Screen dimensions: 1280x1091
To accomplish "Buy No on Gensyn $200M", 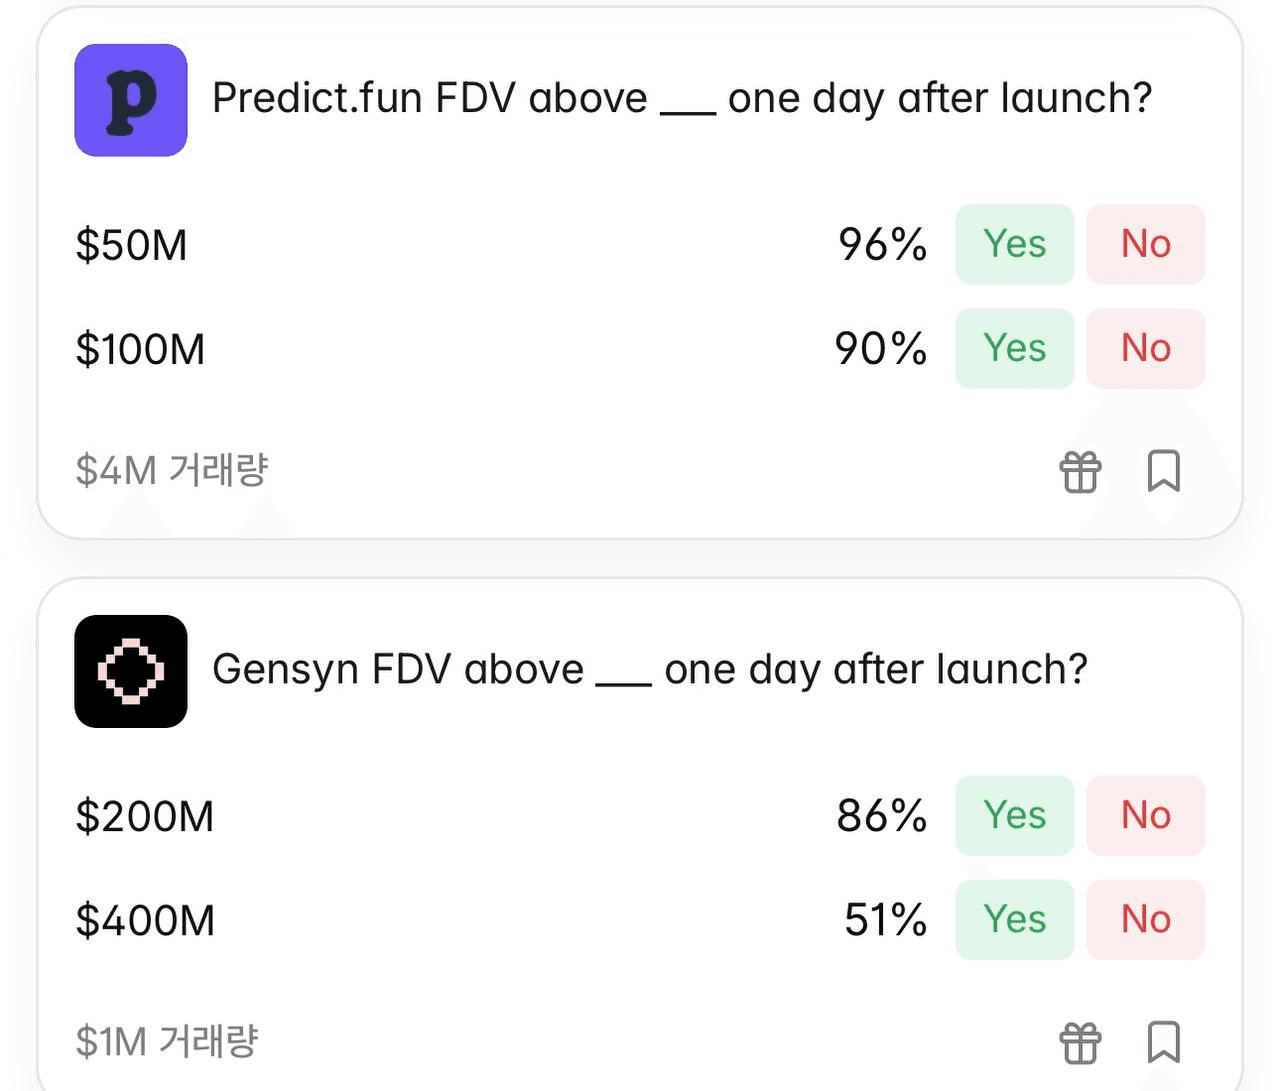I will point(1145,816).
